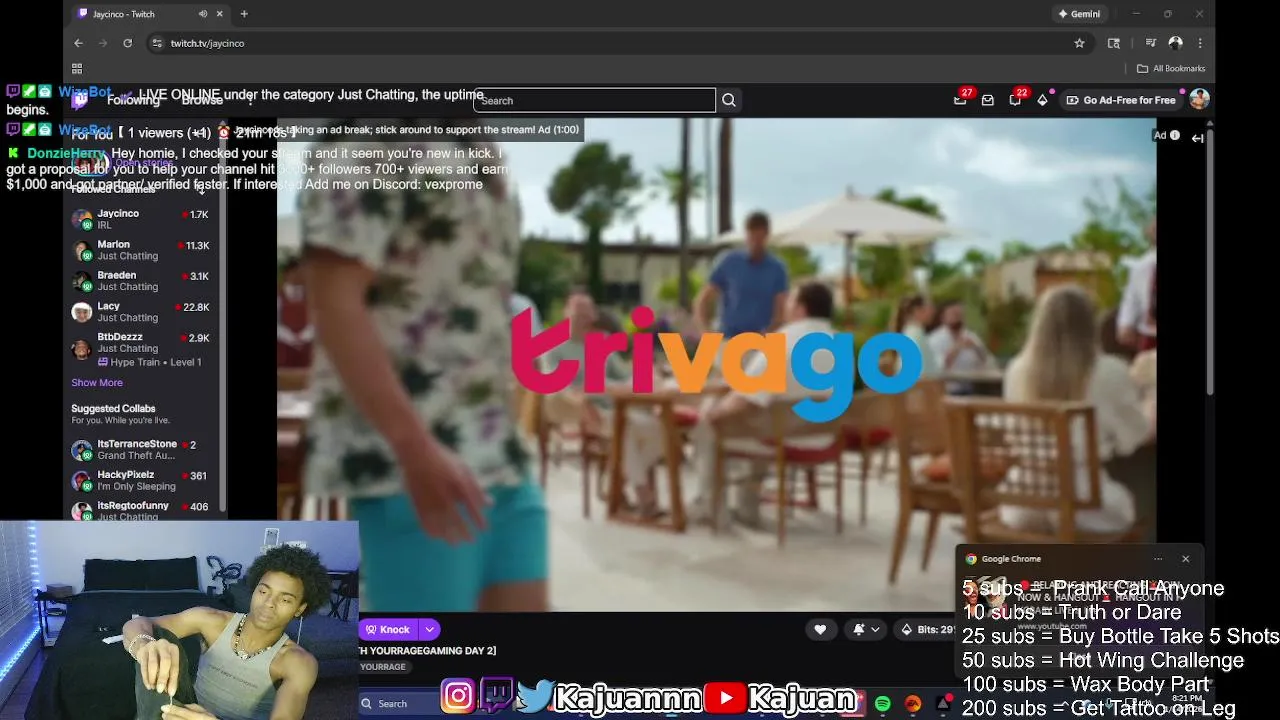Click the Twitch search field
Screen dimensions: 1280x720
[594, 100]
